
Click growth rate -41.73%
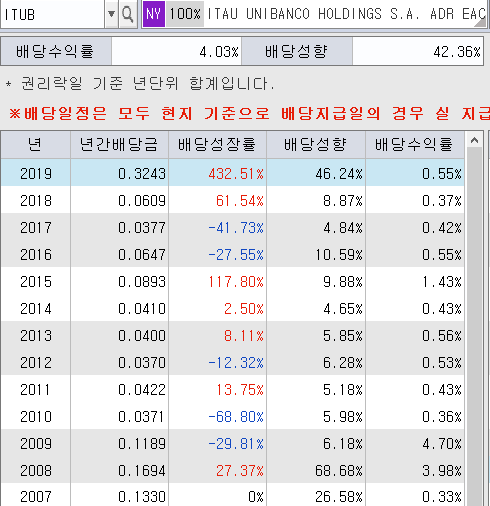point(236,228)
